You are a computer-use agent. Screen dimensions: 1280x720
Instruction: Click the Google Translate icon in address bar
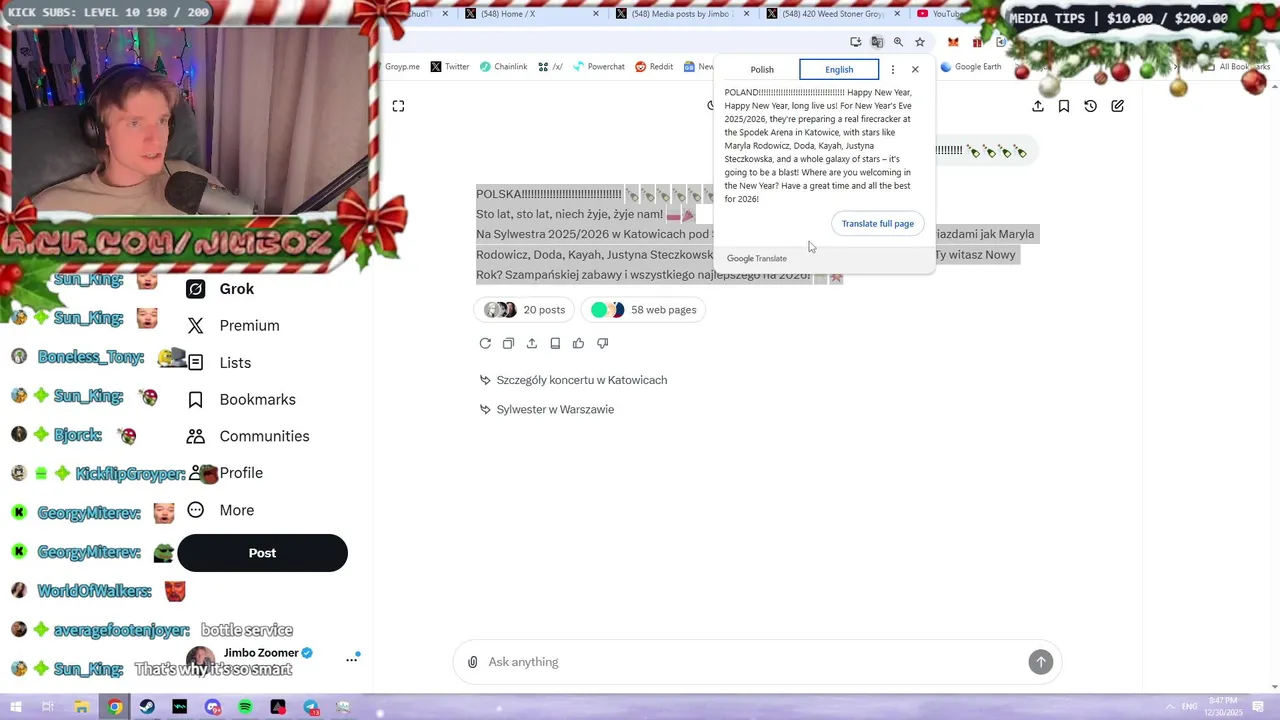click(x=877, y=42)
